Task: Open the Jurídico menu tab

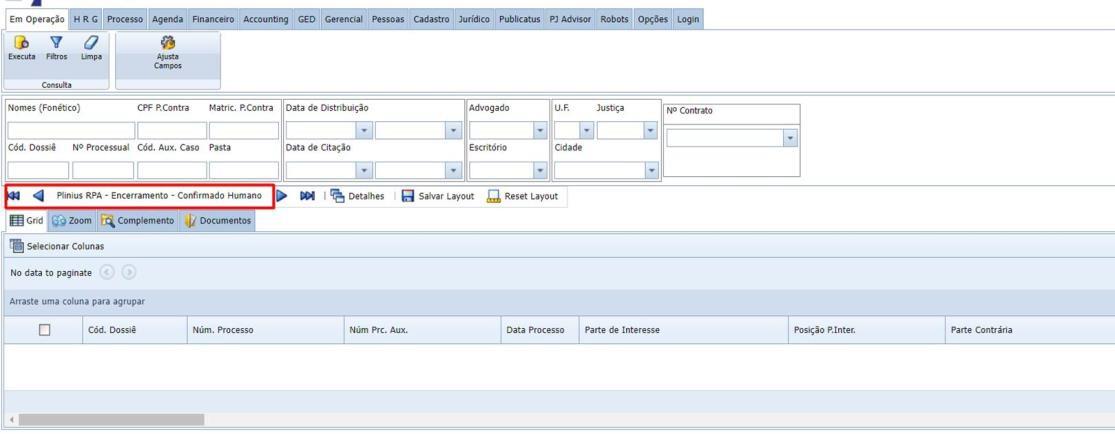Action: point(474,20)
